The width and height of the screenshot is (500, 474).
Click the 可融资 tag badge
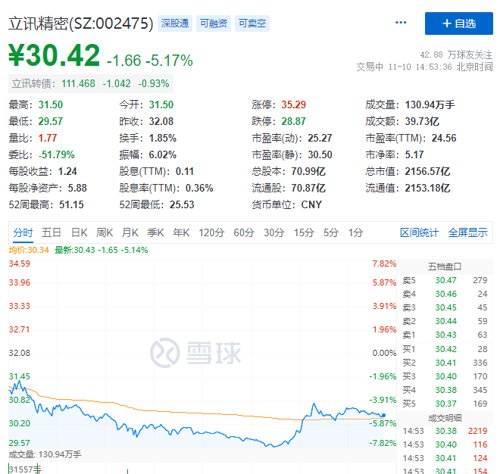pos(214,23)
